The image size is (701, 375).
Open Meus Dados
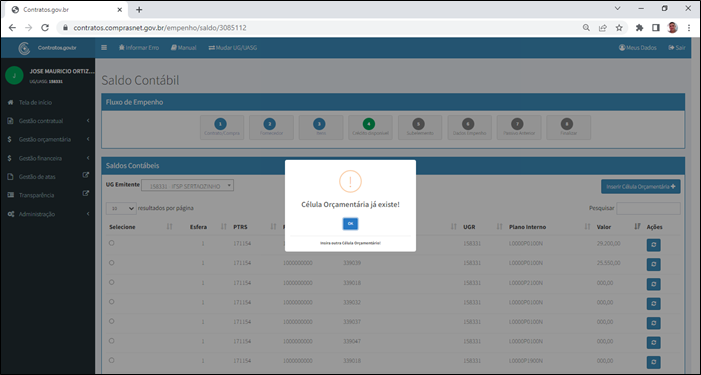click(x=638, y=47)
